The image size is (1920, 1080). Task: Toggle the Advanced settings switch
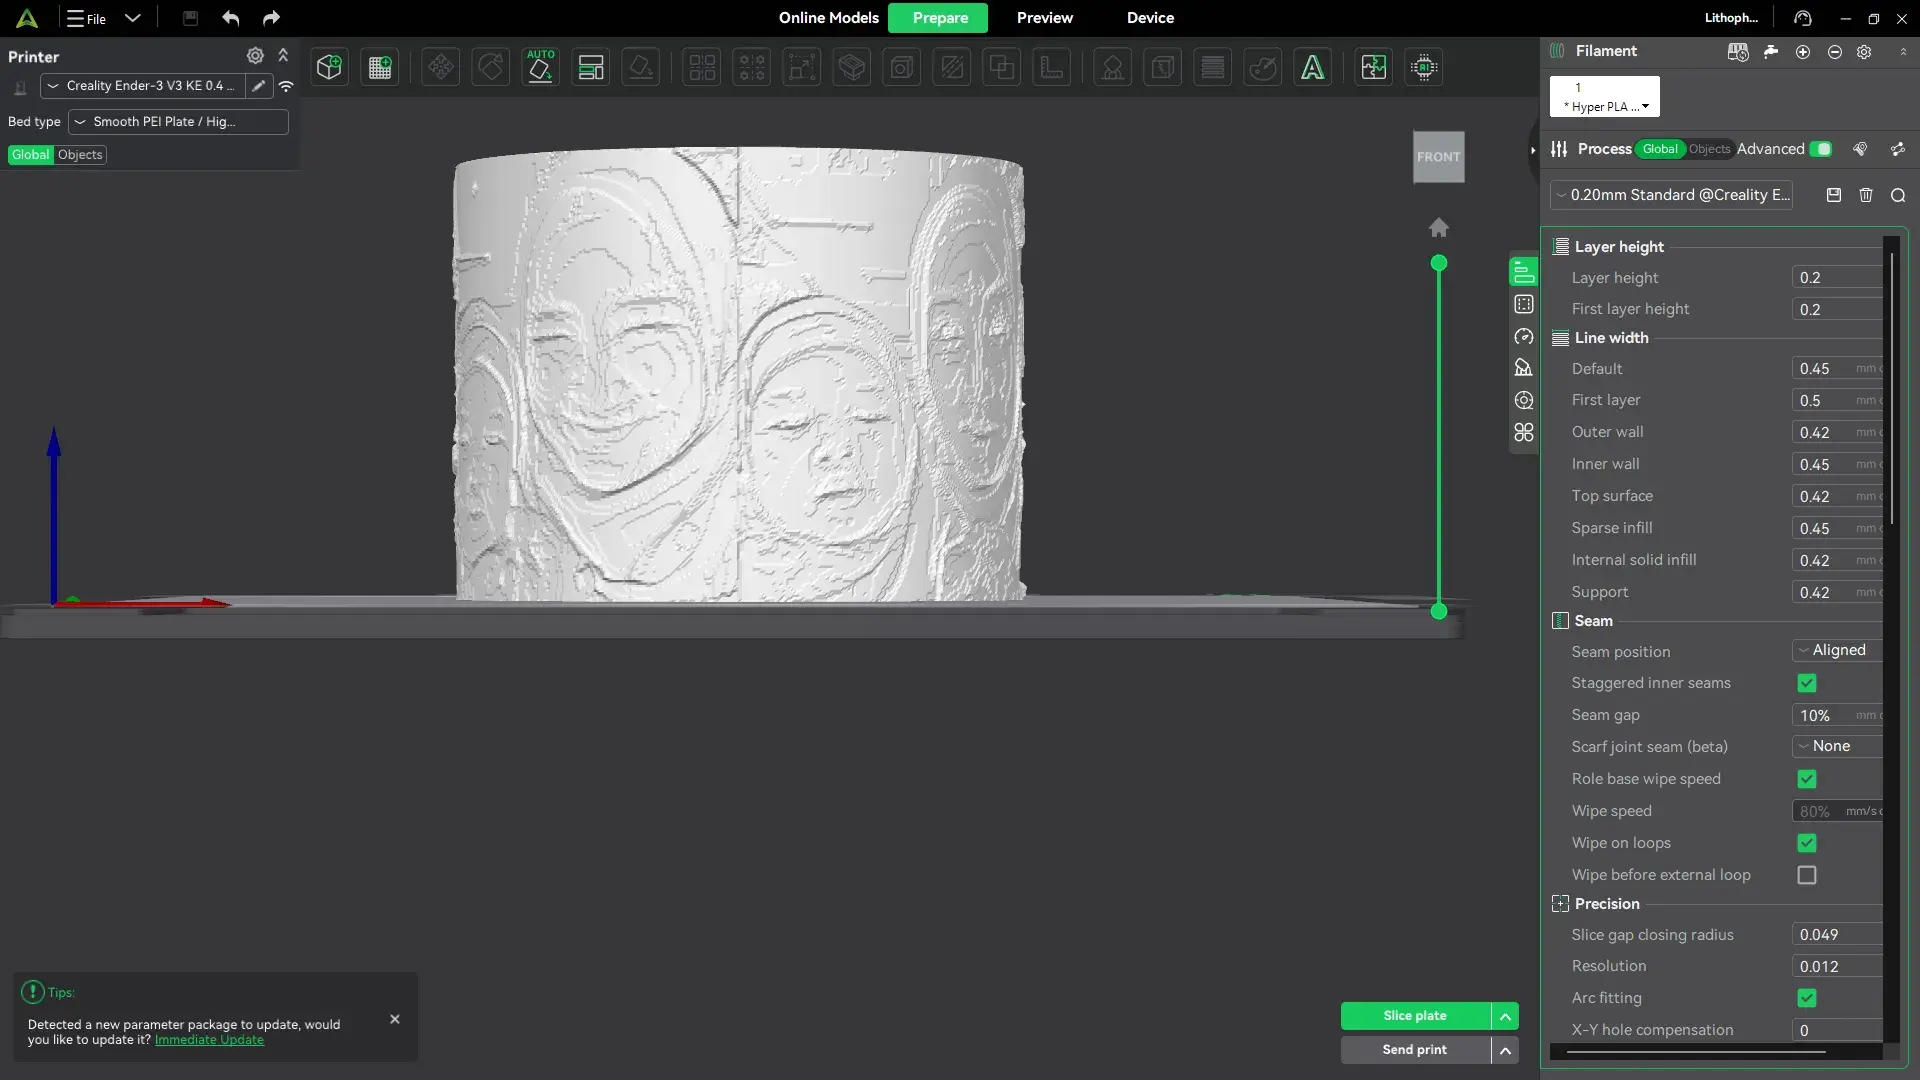click(x=1822, y=149)
